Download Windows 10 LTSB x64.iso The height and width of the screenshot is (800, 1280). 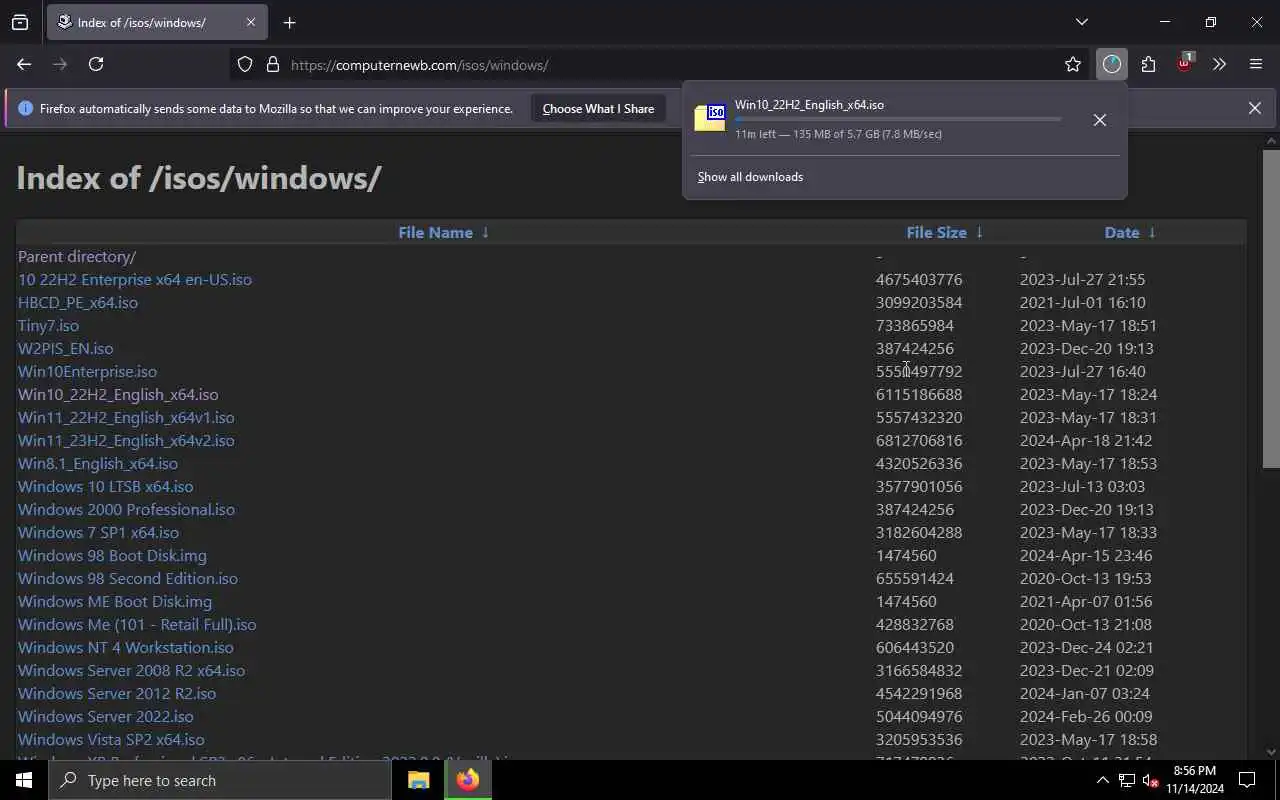106,487
